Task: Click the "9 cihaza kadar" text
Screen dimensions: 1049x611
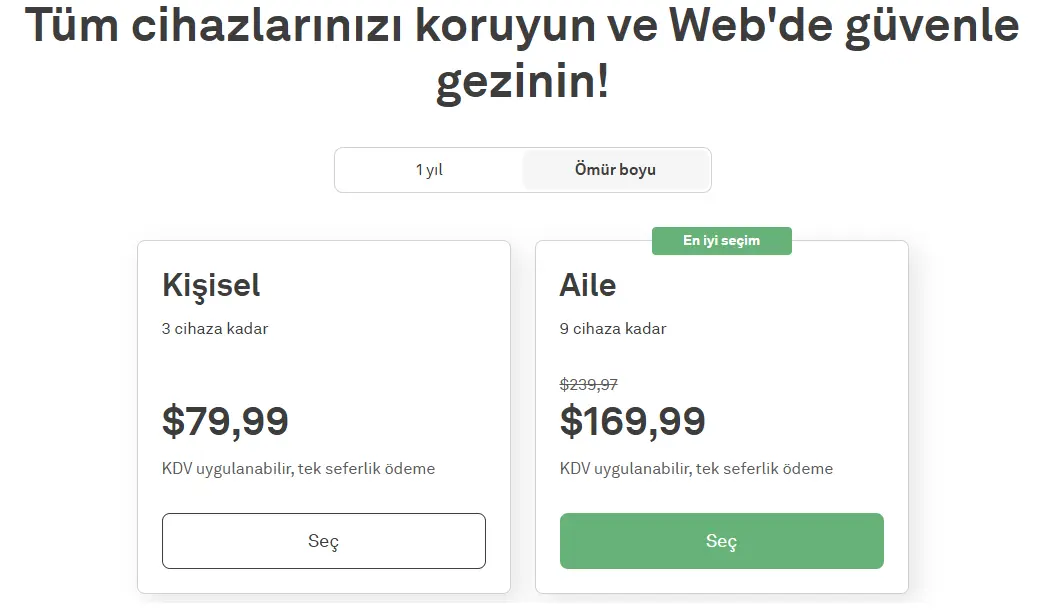Action: pos(613,328)
